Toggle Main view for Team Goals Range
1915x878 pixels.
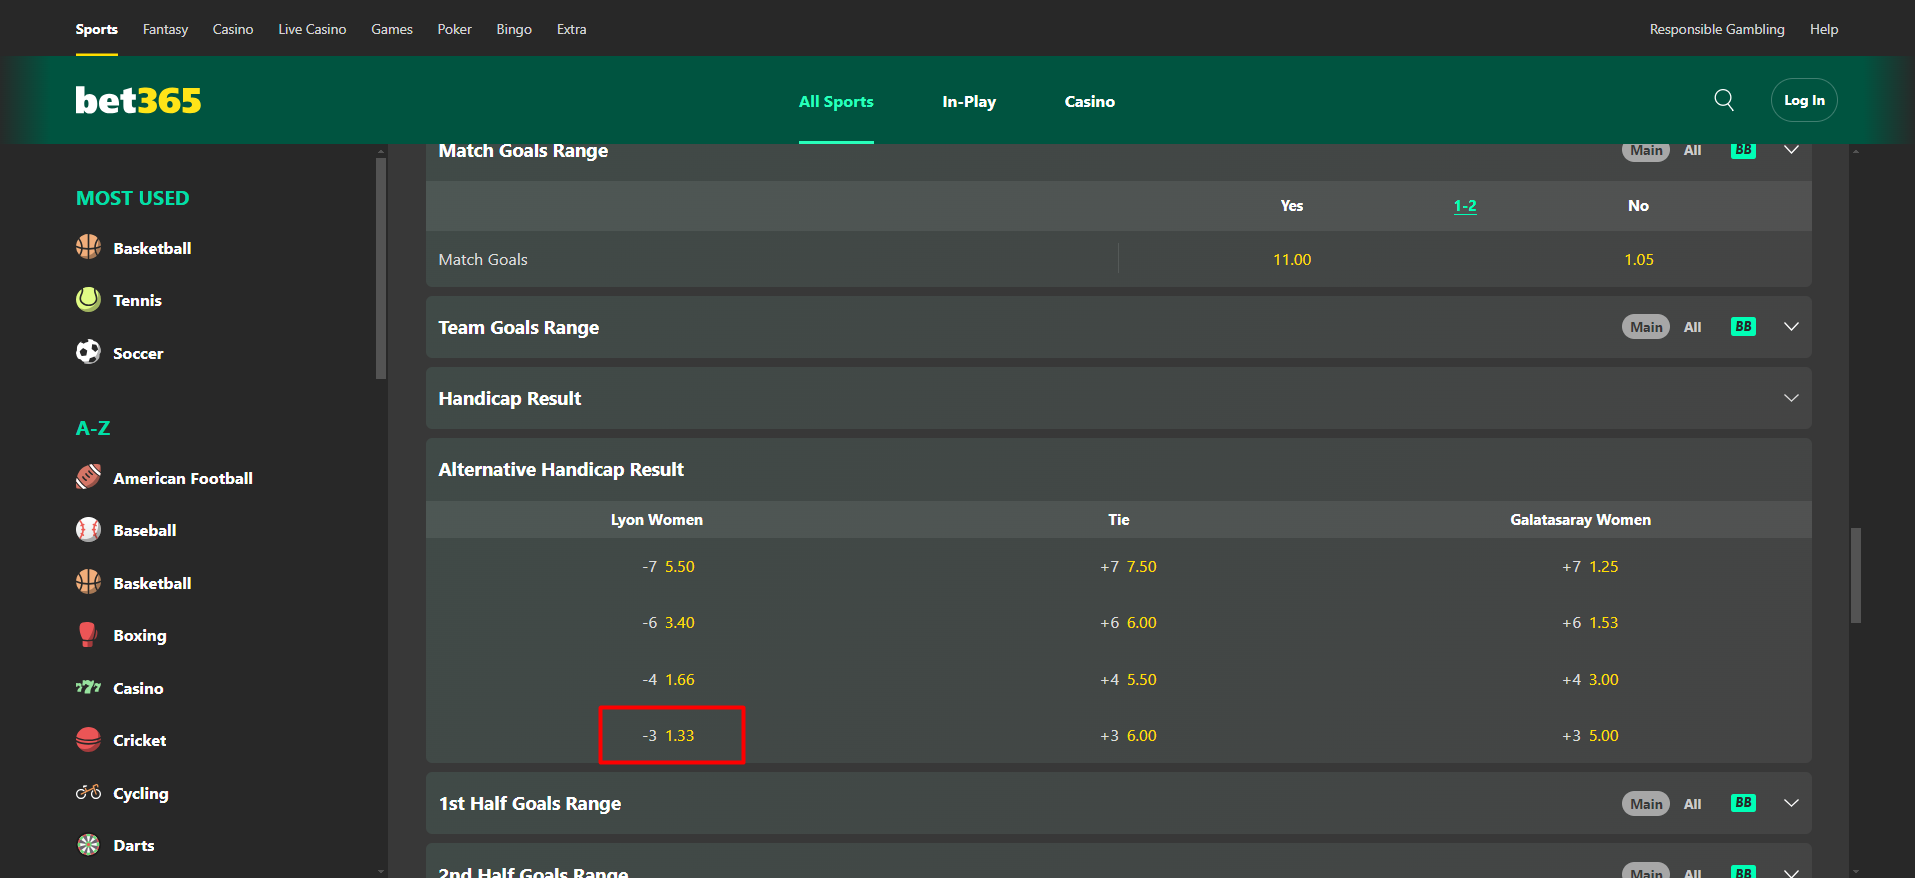click(1645, 327)
